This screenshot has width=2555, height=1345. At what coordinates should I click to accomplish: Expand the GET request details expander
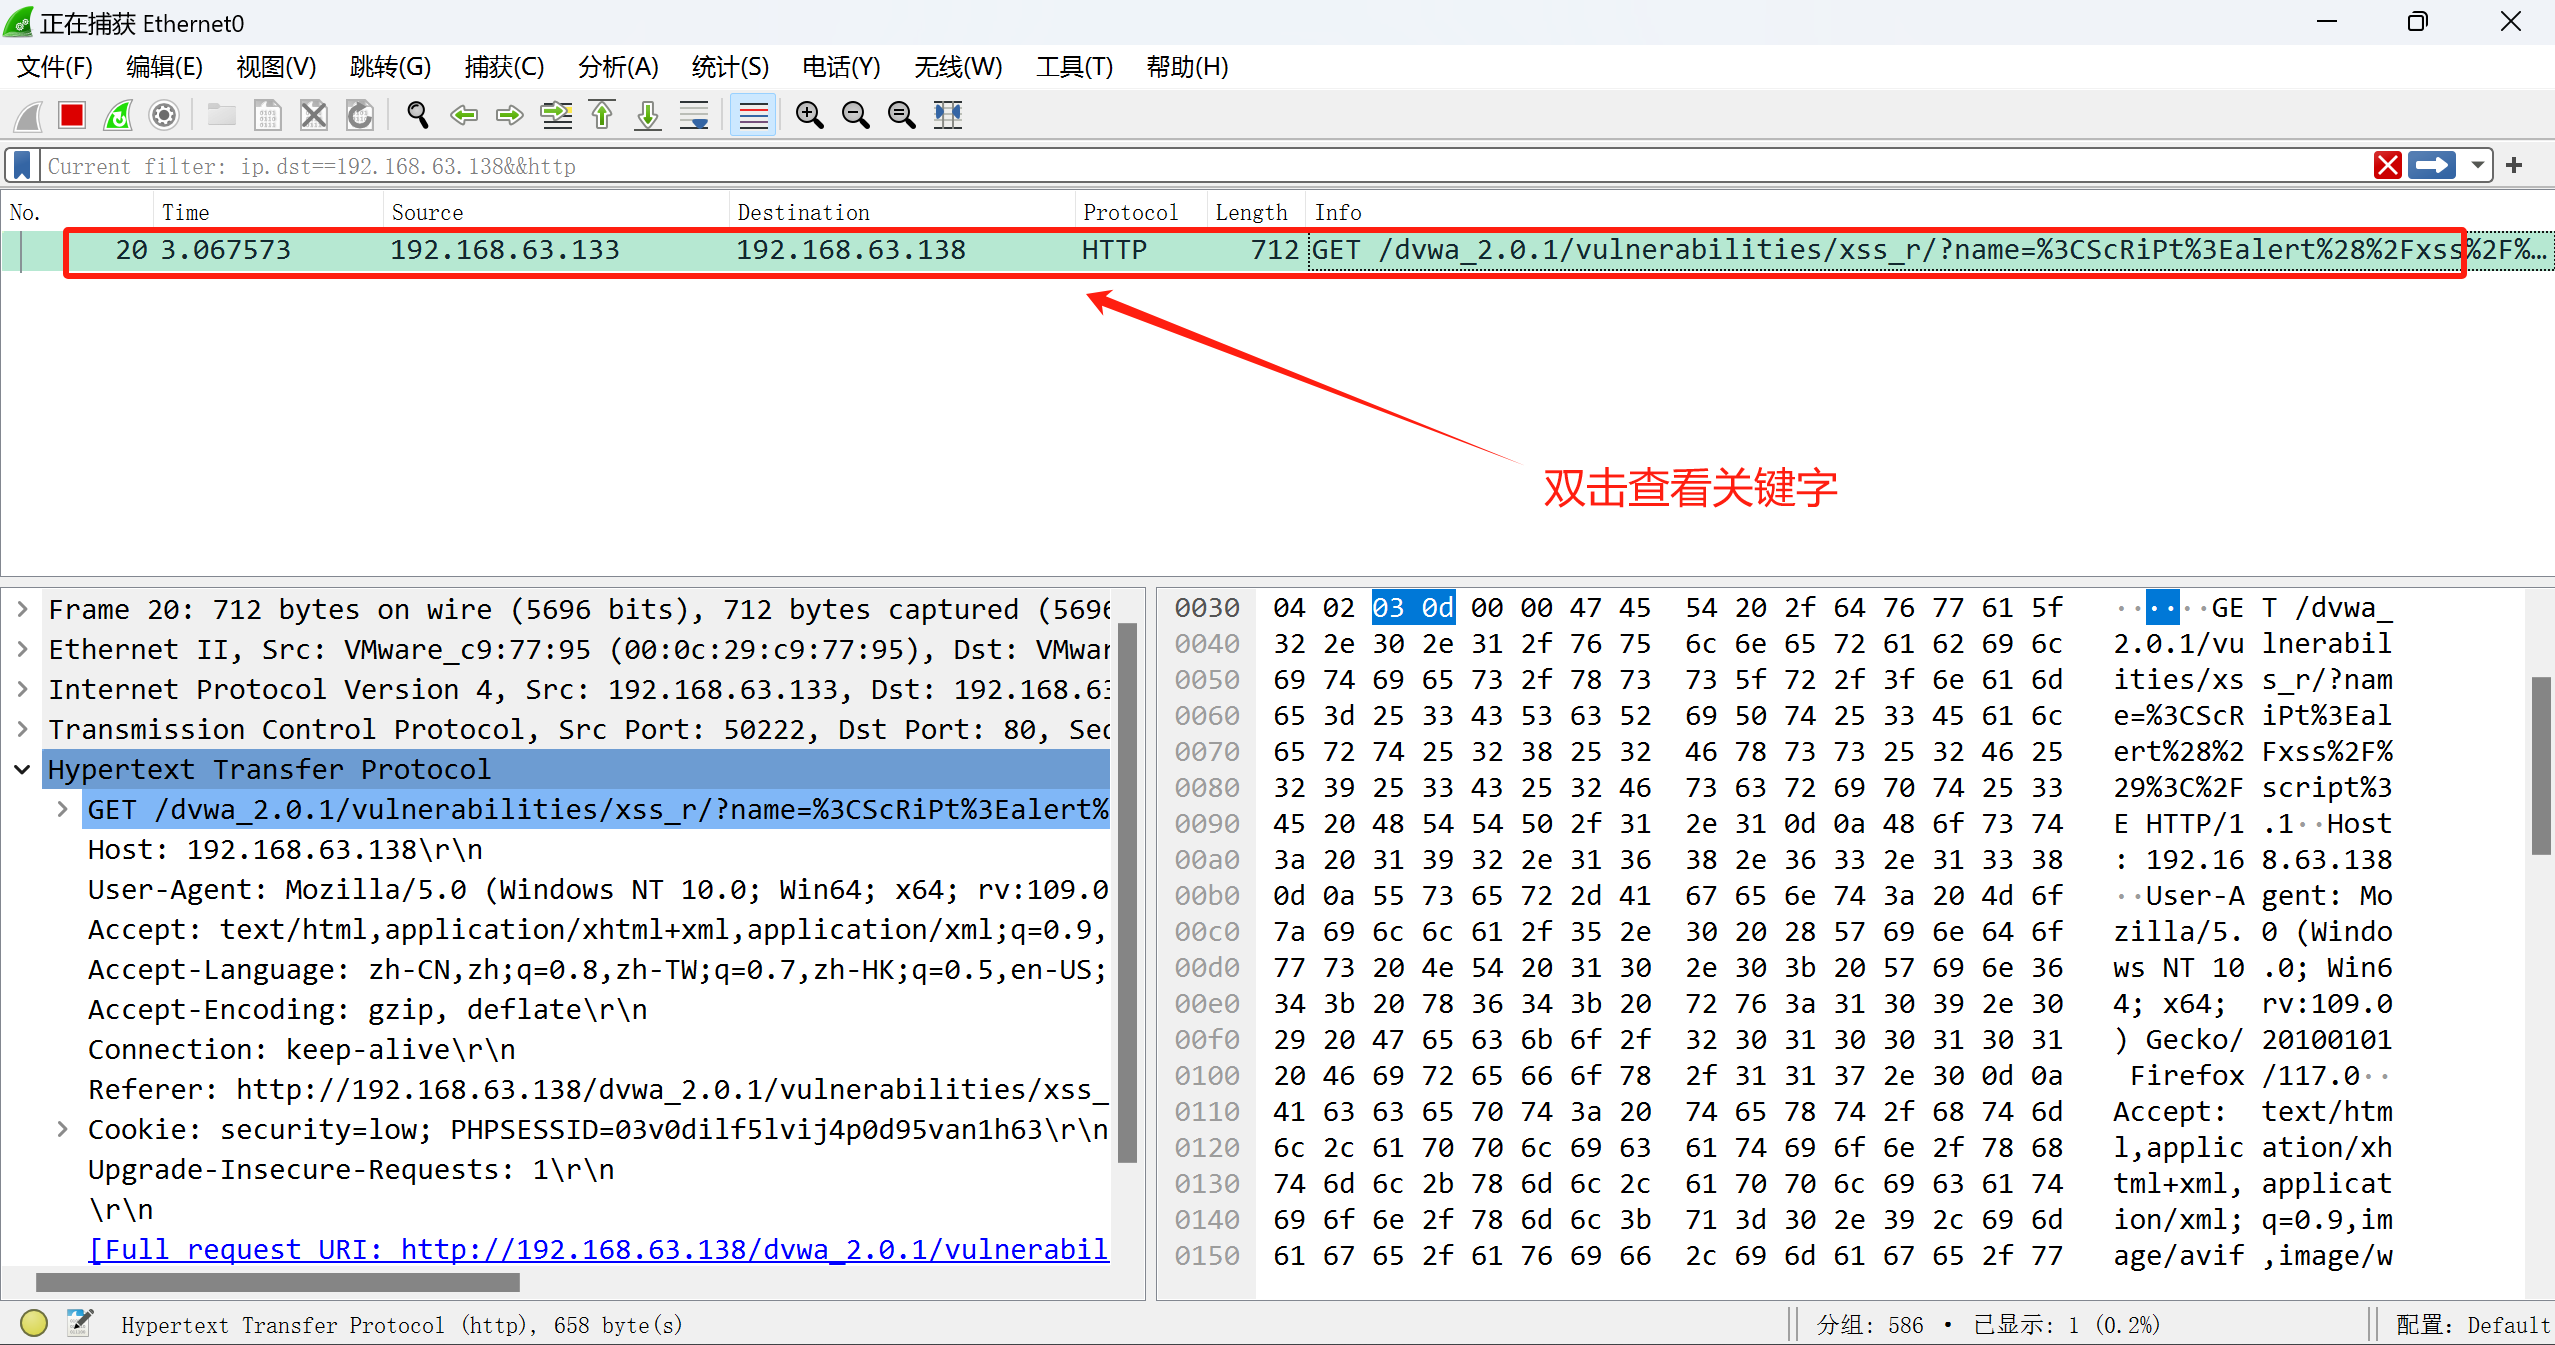[57, 809]
